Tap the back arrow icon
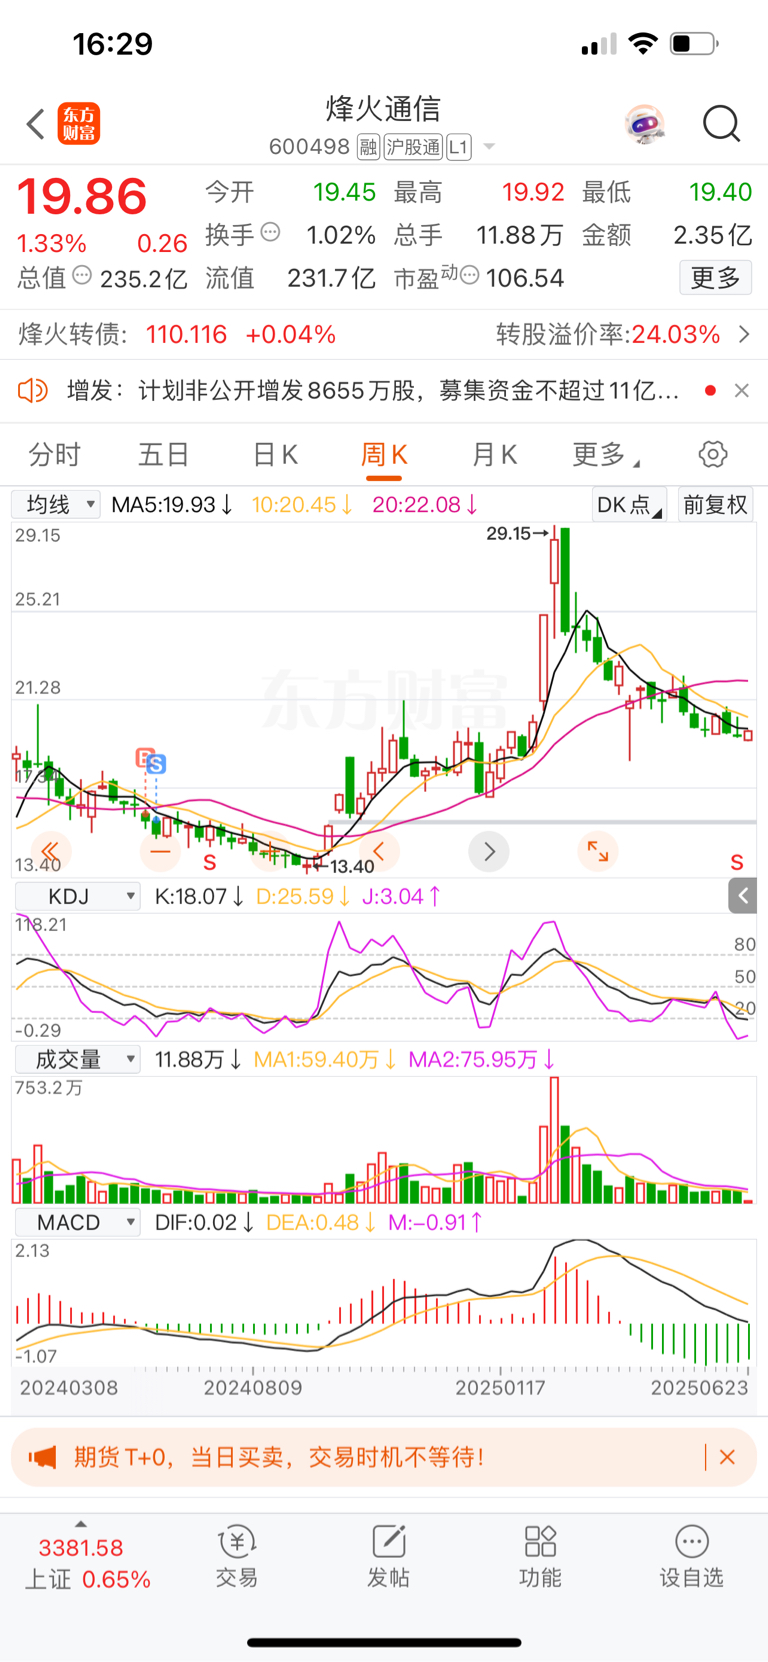Screen dimensions: 768x1662 (x=36, y=124)
